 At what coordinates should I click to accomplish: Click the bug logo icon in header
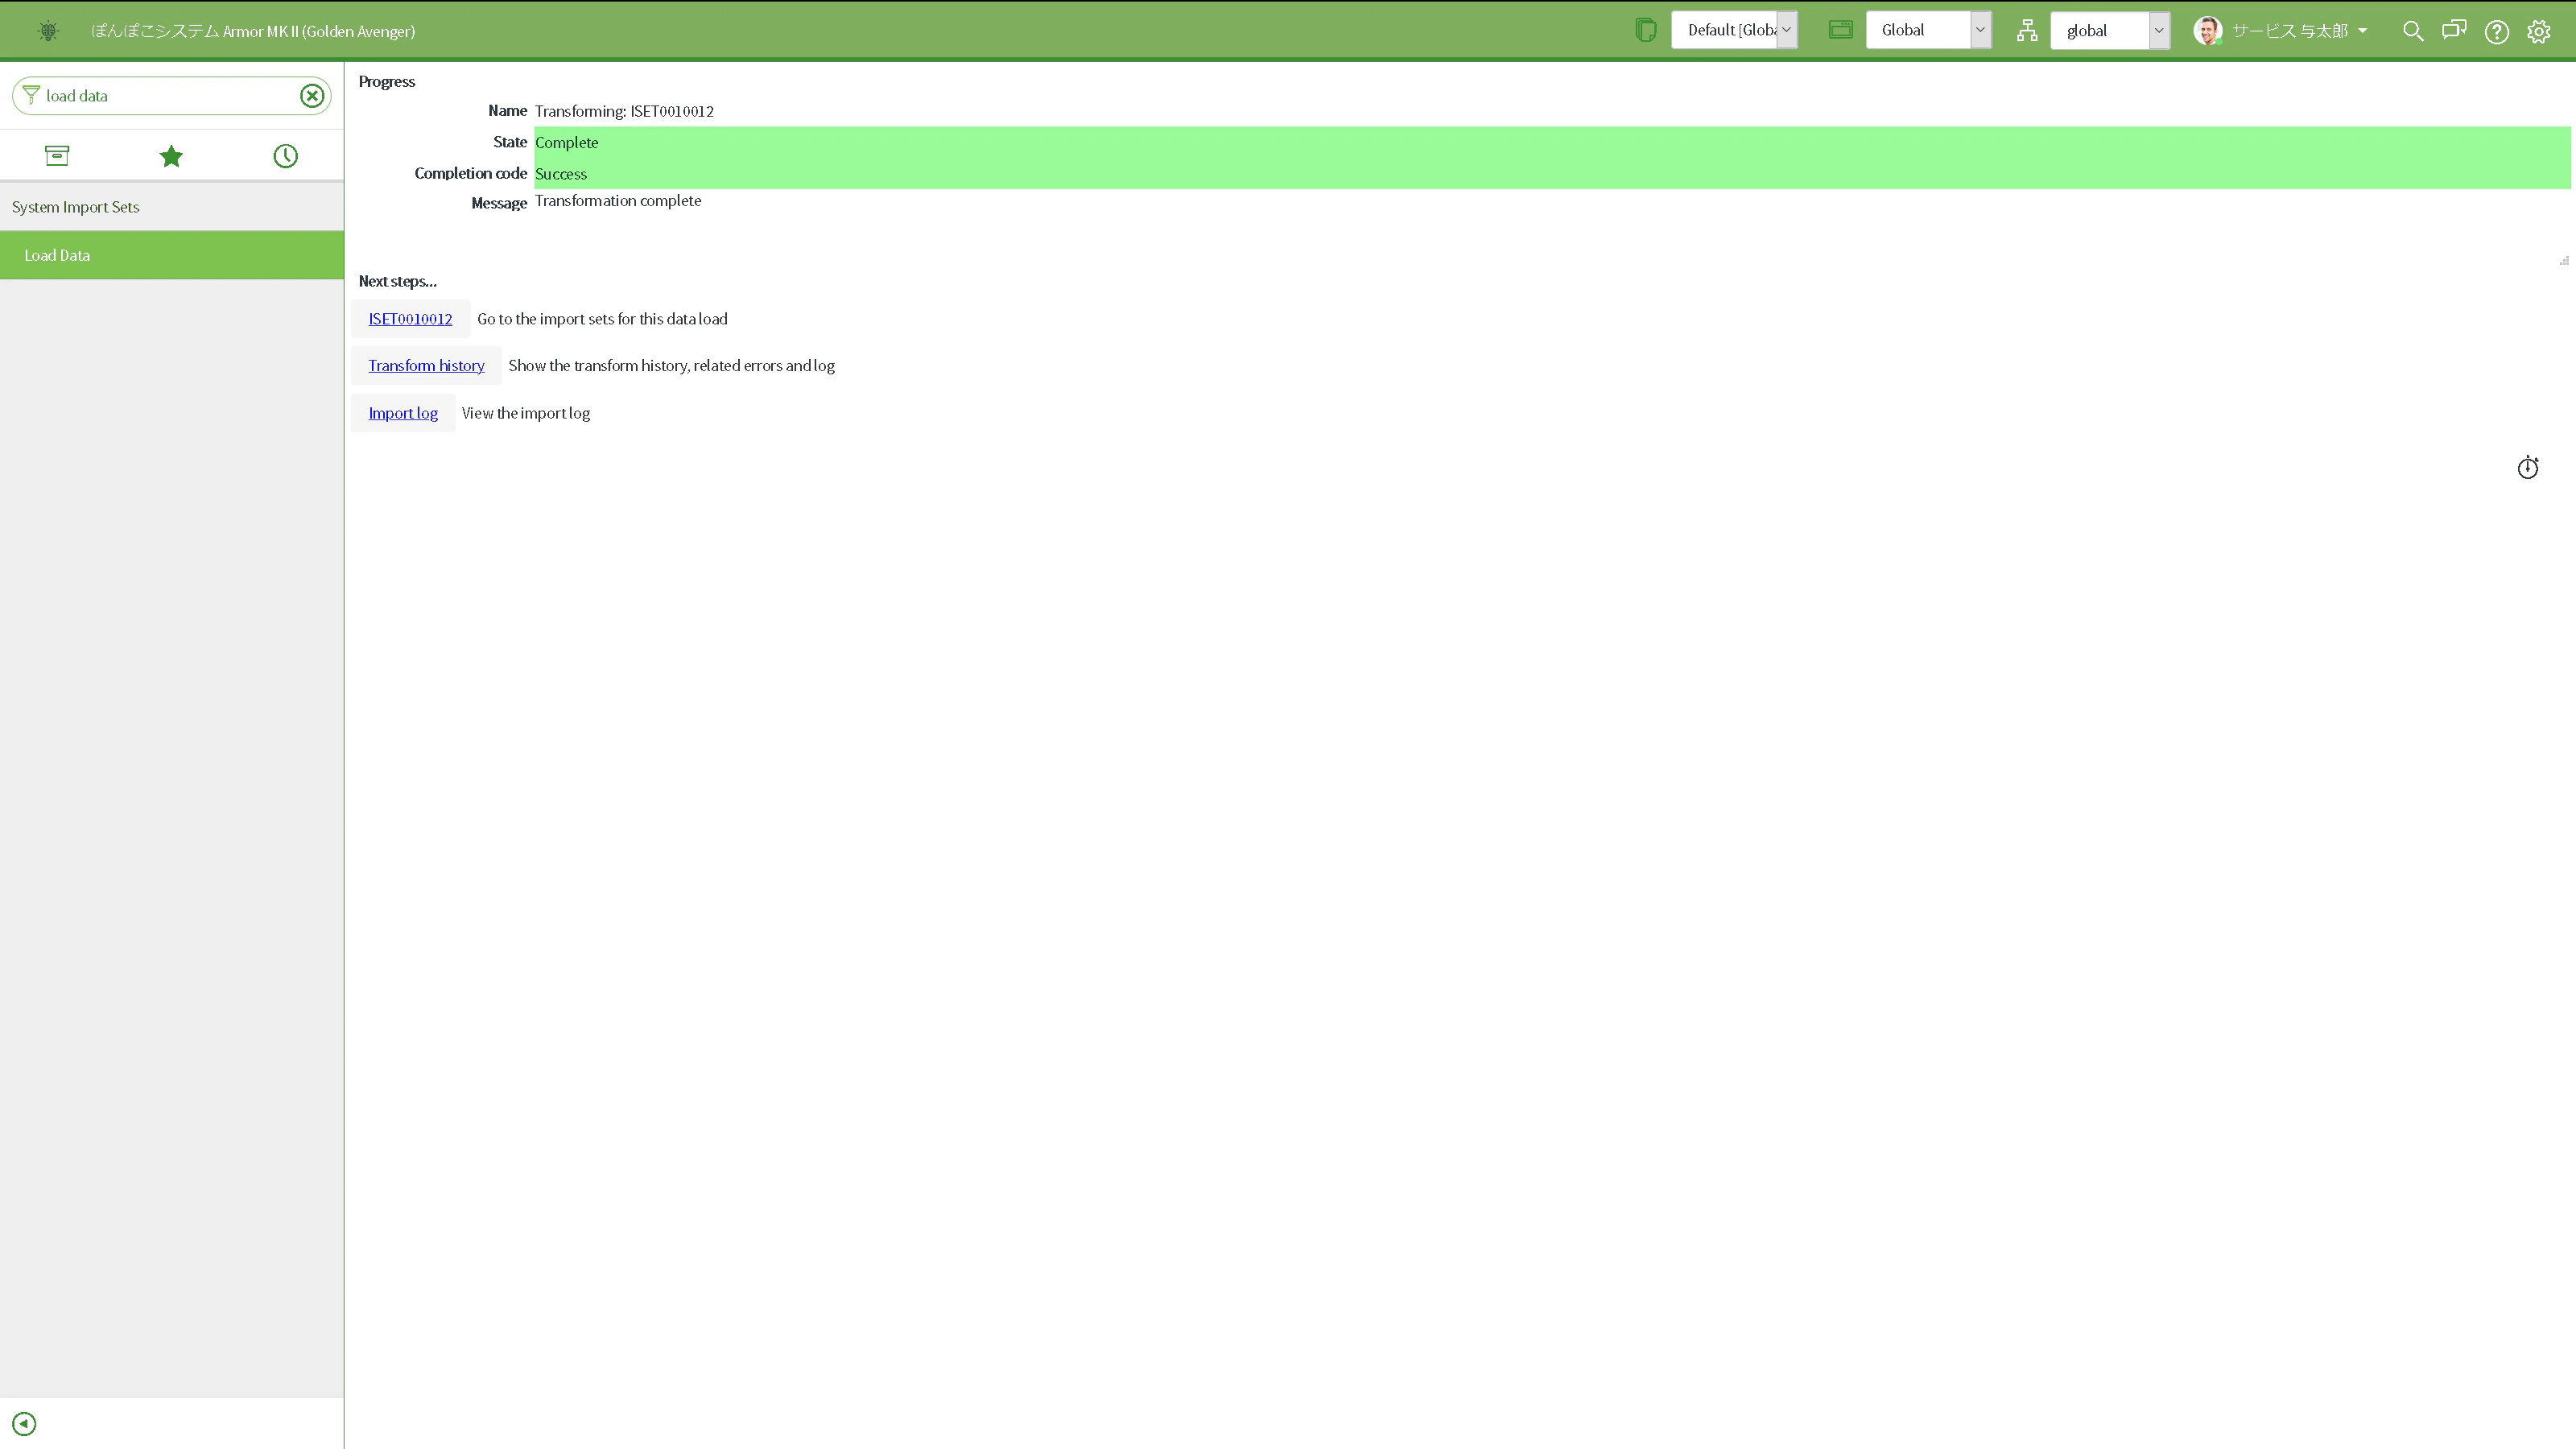coord(48,31)
